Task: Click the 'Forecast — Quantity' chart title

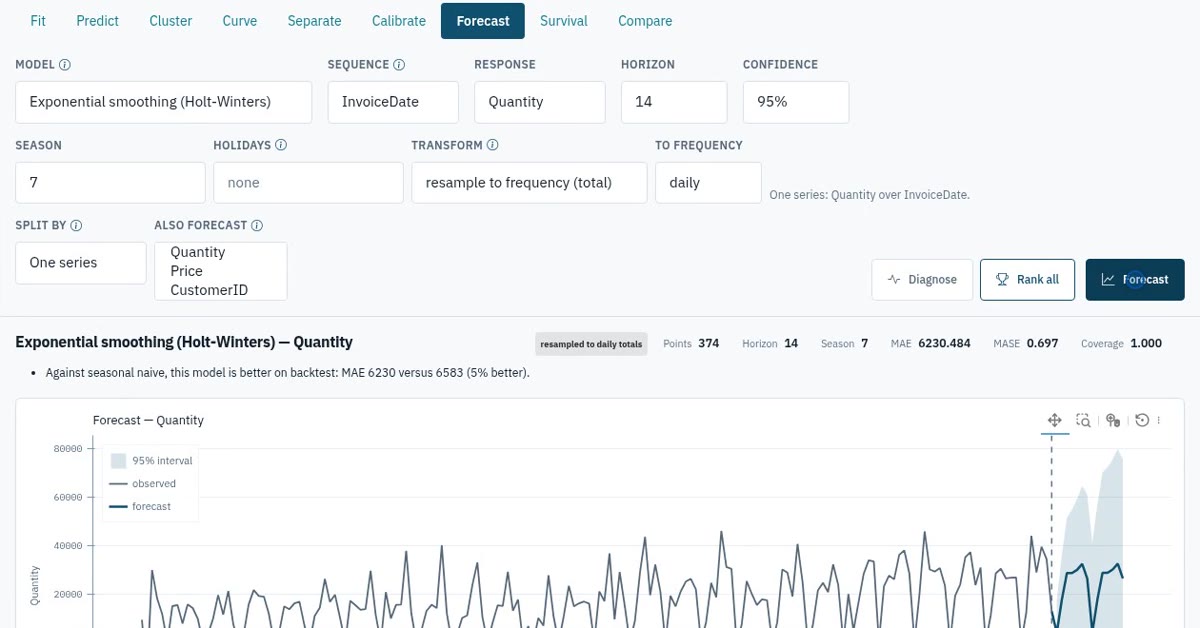Action: pyautogui.click(x=148, y=420)
